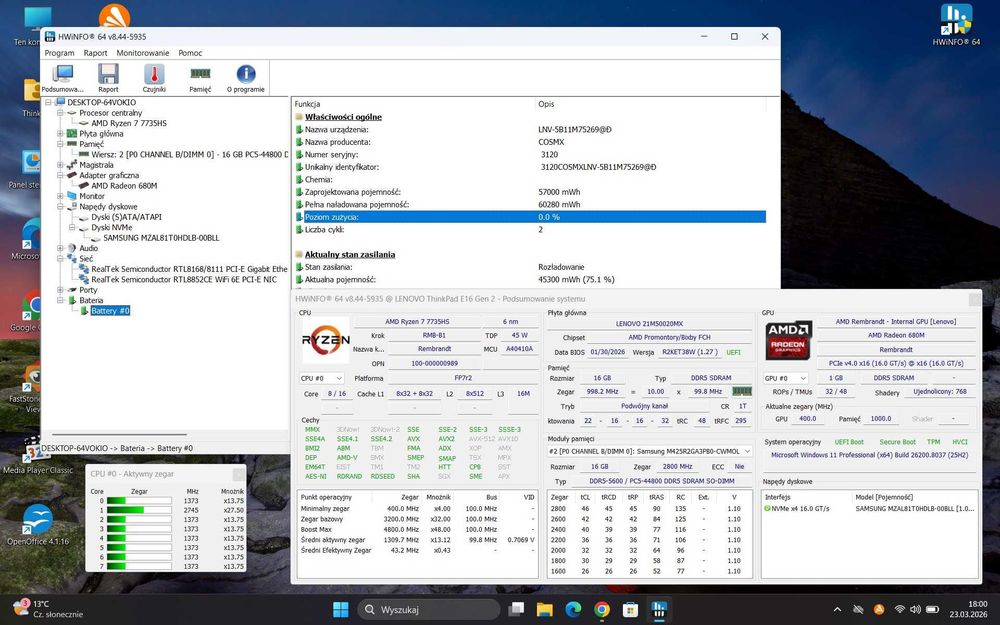Screen dimensions: 1000x625
Task: Click the Windows Start button on taskbar
Action: [x=341, y=610]
